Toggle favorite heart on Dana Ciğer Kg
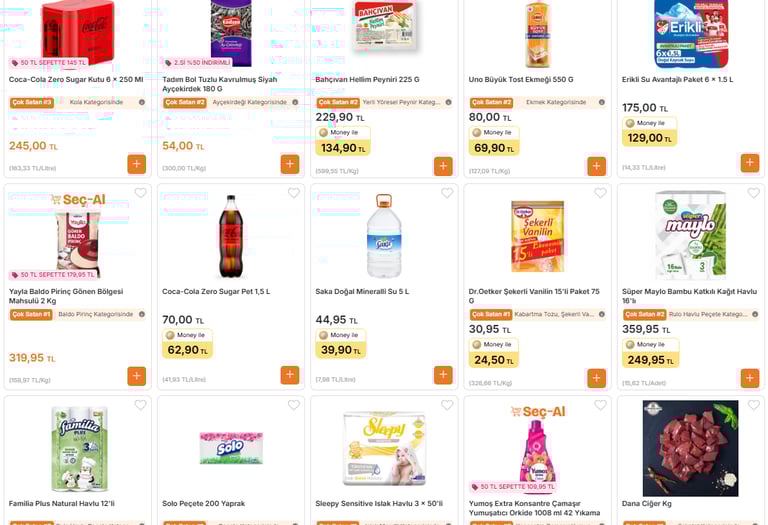 pyautogui.click(x=754, y=405)
